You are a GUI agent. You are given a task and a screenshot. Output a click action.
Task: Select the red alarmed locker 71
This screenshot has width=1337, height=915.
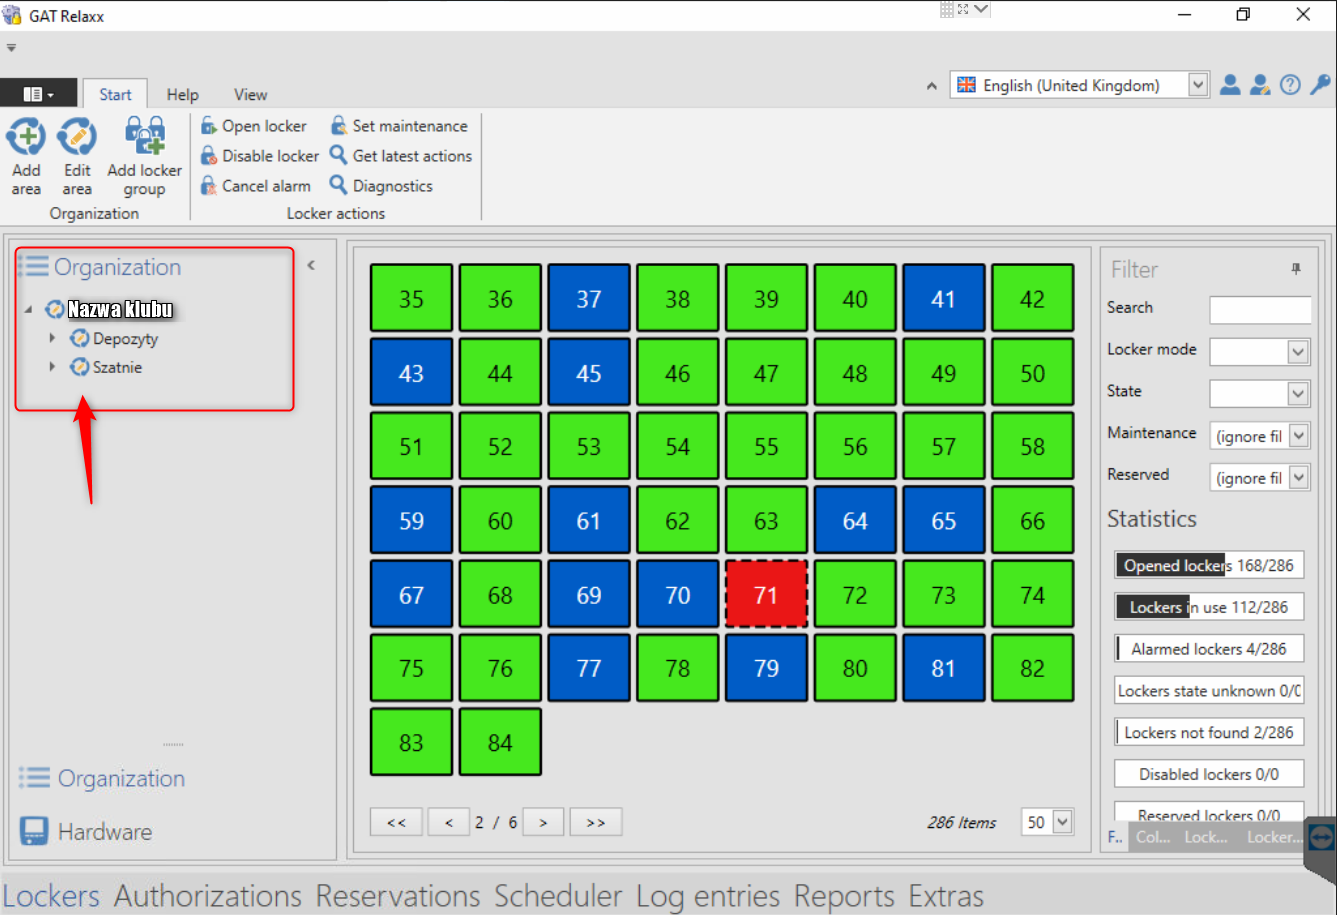pos(766,595)
